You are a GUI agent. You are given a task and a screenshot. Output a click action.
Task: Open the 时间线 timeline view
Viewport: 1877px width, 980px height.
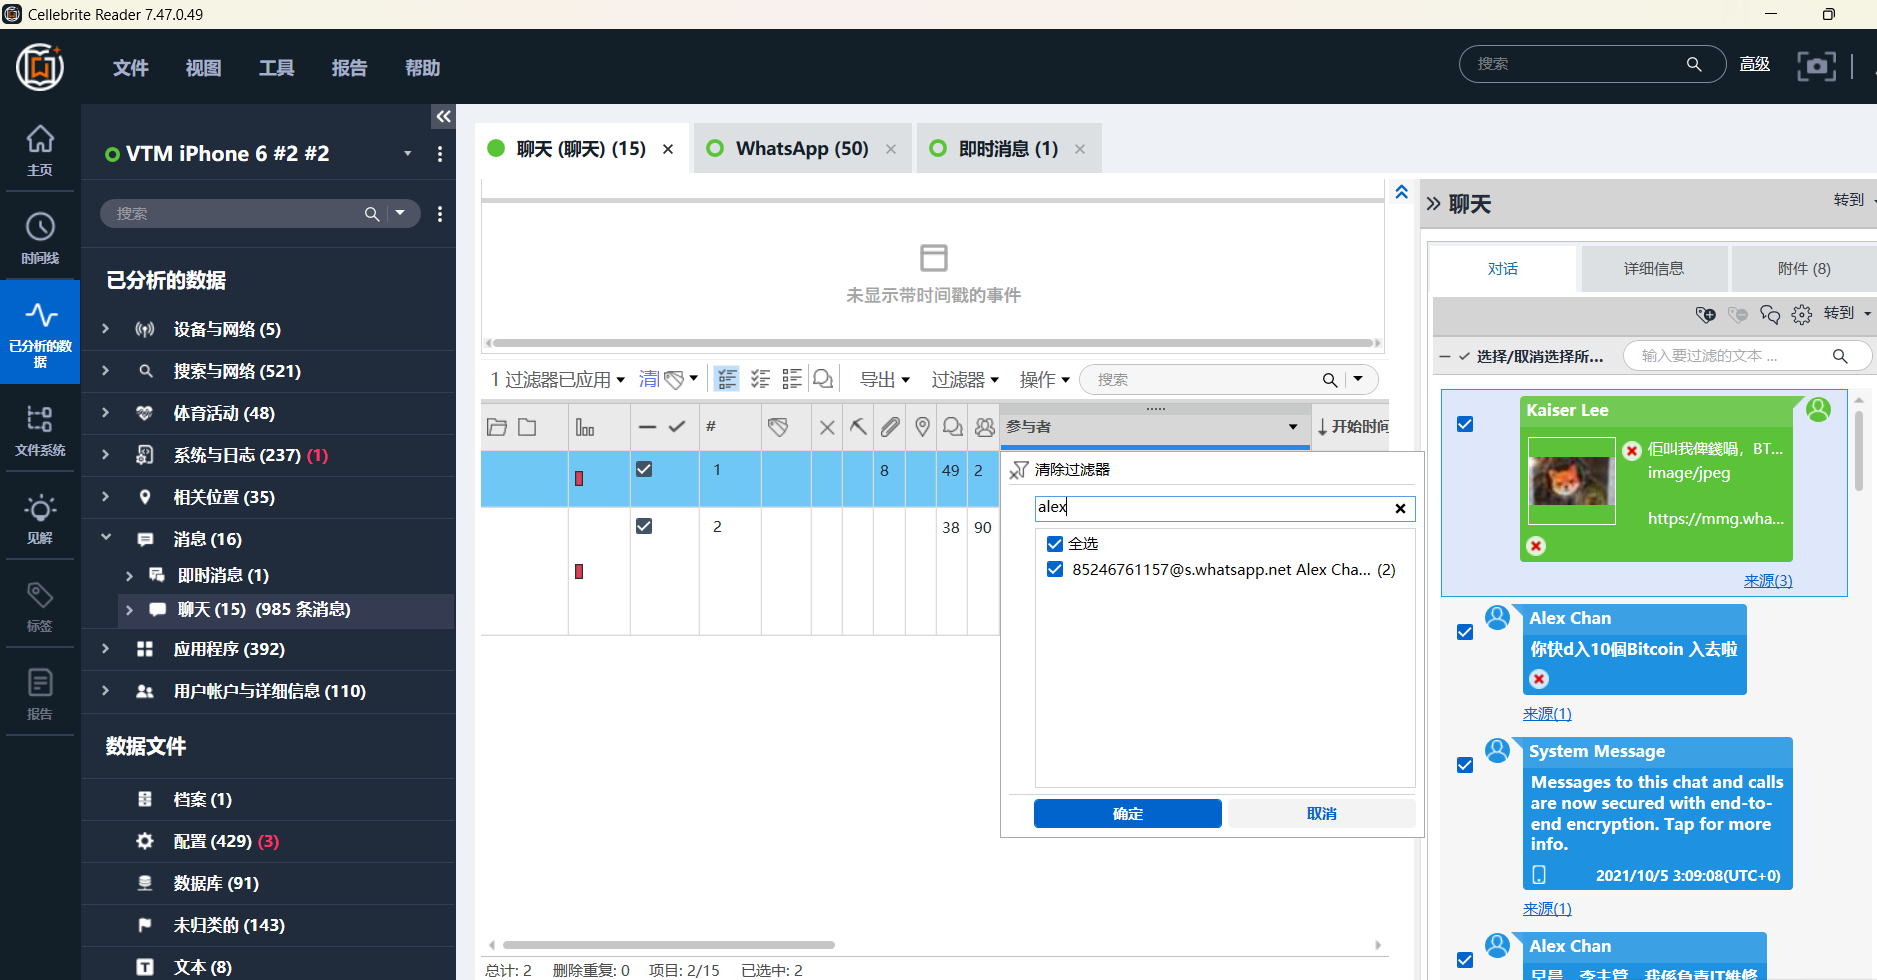point(40,237)
